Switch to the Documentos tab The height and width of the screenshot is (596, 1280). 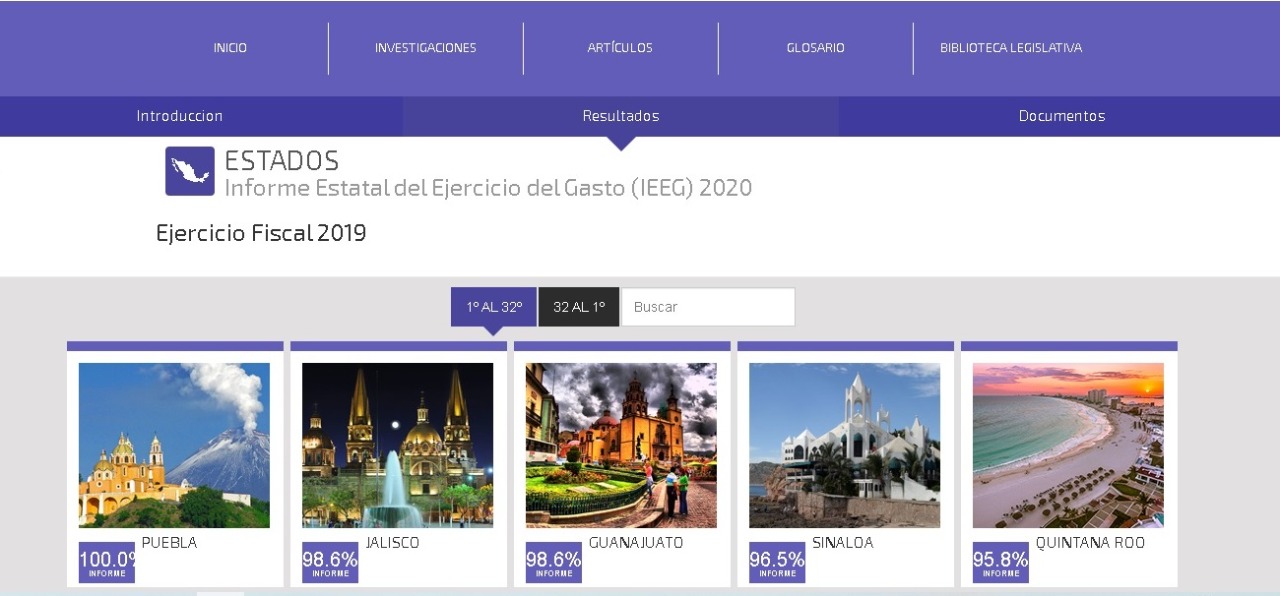[x=1061, y=116]
